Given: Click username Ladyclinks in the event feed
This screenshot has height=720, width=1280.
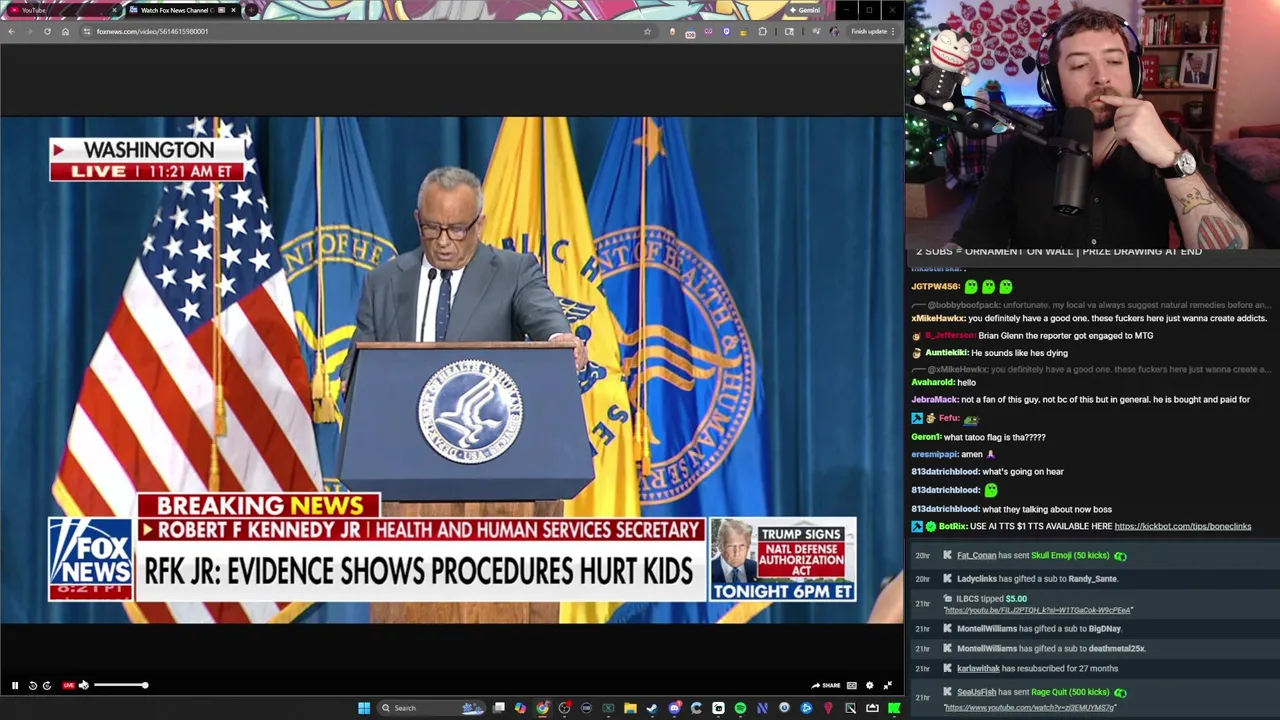Looking at the screenshot, I should pos(977,578).
